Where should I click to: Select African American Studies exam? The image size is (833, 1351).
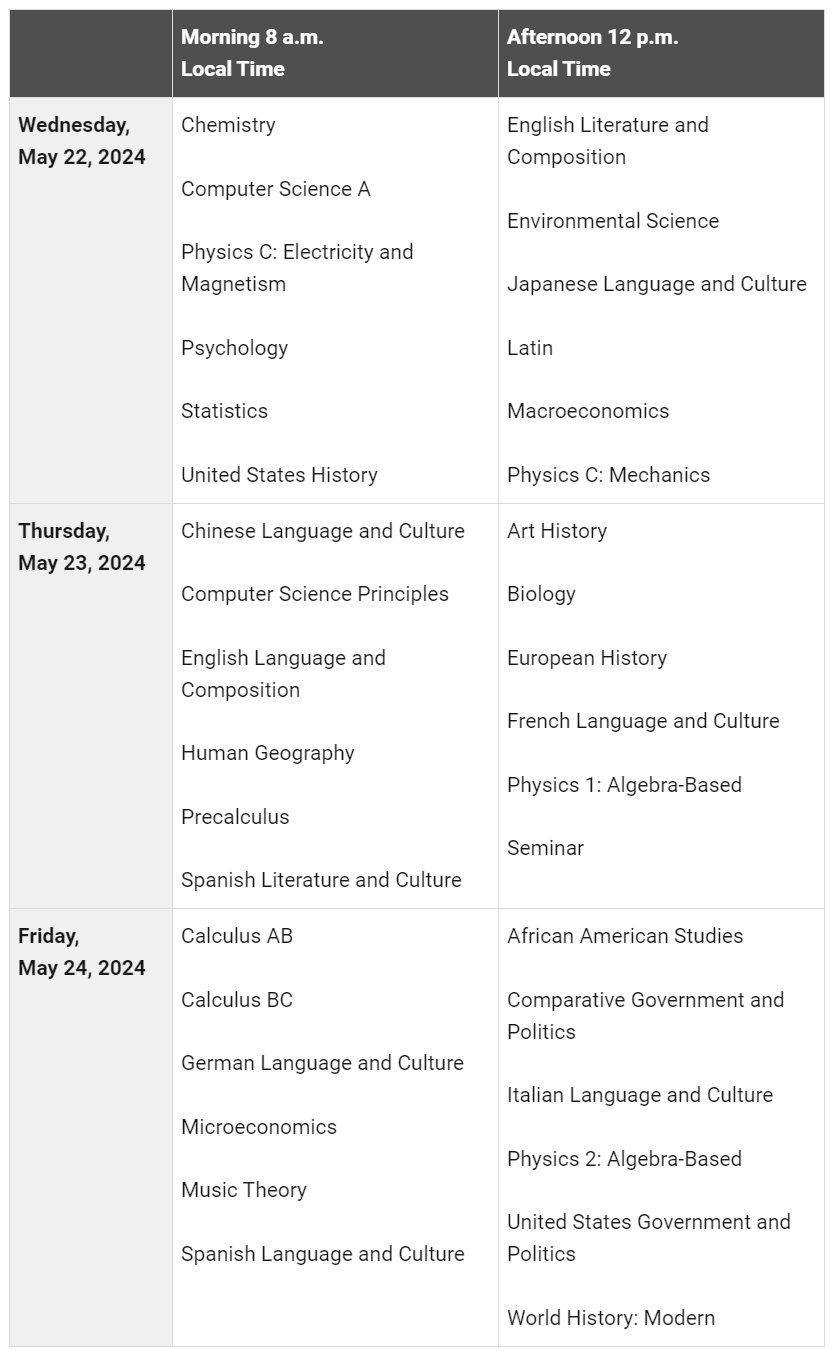click(625, 936)
